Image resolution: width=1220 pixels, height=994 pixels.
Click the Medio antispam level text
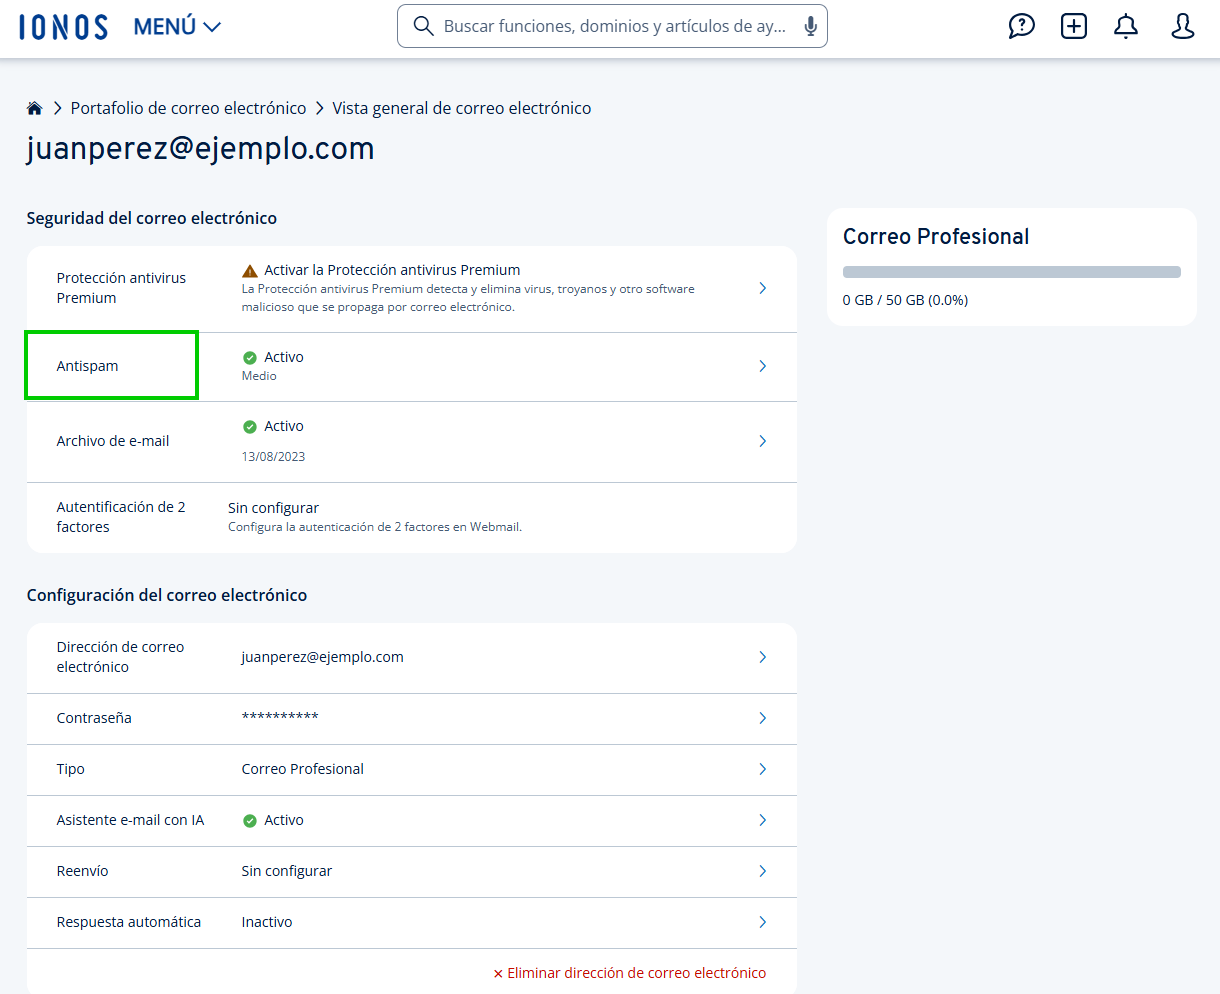click(x=259, y=376)
